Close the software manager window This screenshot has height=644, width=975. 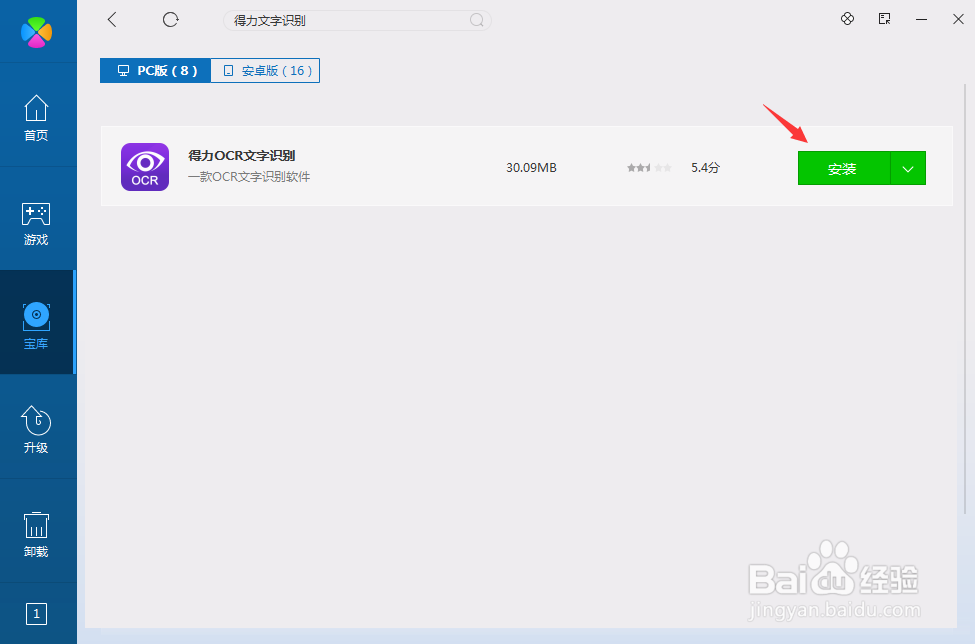(958, 19)
